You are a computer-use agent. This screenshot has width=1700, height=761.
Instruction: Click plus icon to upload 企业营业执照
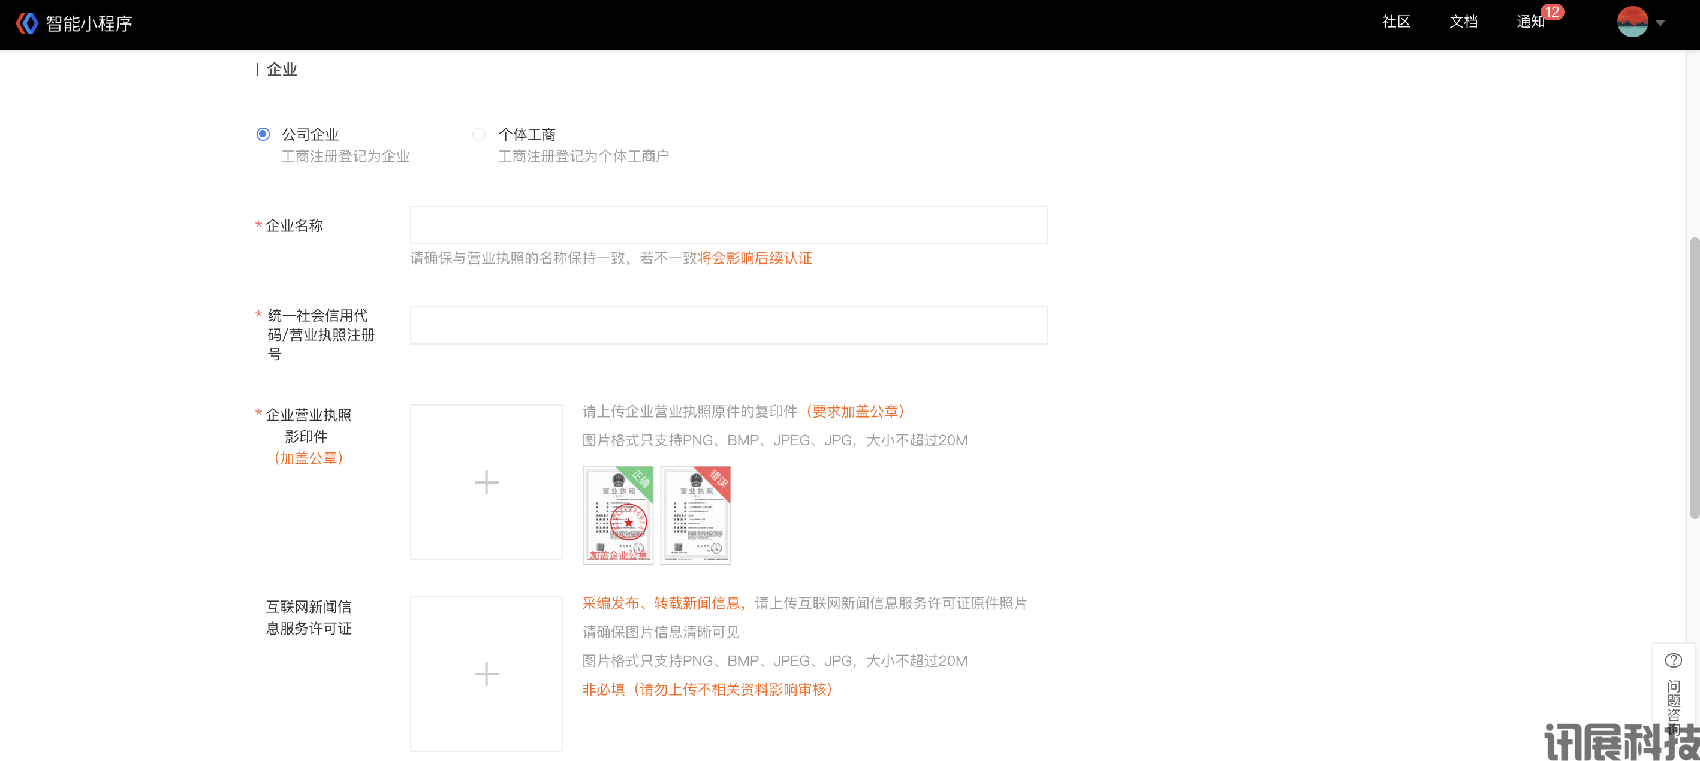pos(487,482)
